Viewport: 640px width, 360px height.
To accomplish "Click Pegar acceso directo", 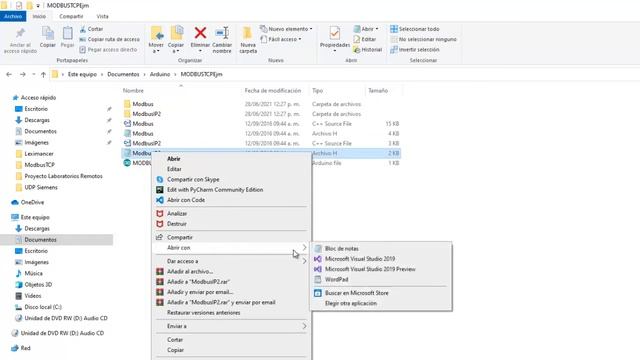I will pos(108,49).
